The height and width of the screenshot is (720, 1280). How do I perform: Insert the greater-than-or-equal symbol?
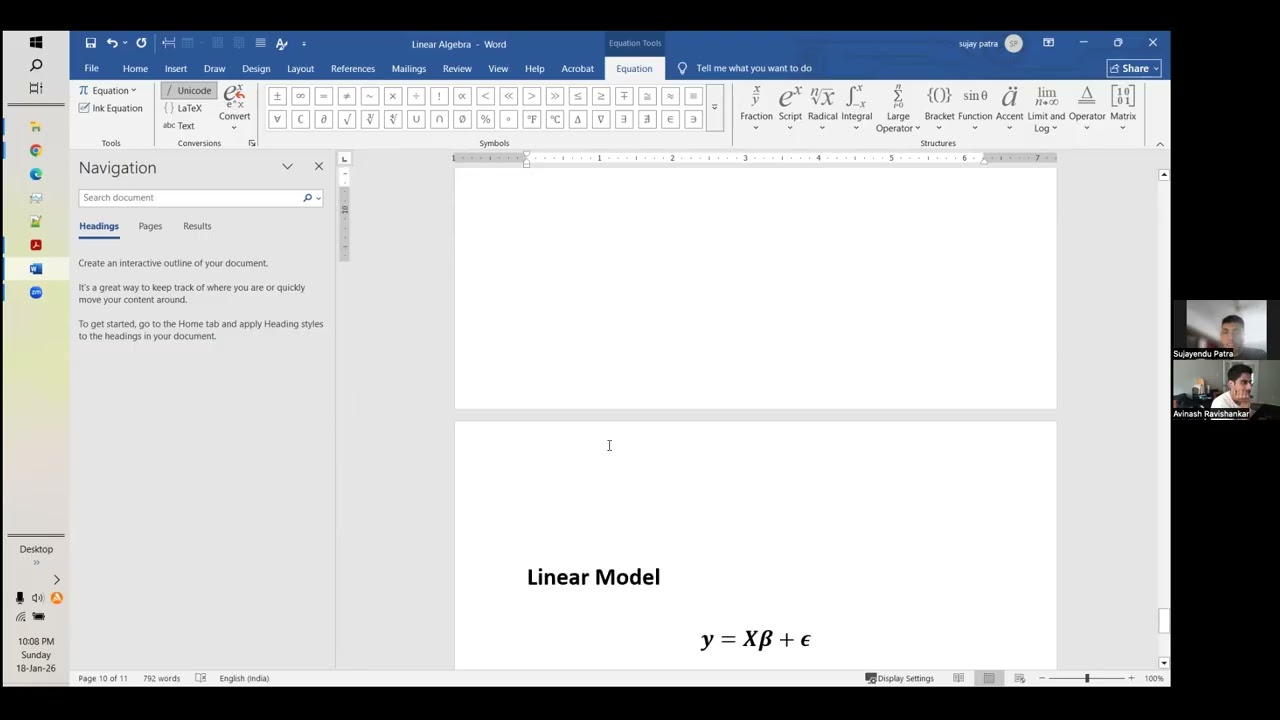[x=600, y=96]
